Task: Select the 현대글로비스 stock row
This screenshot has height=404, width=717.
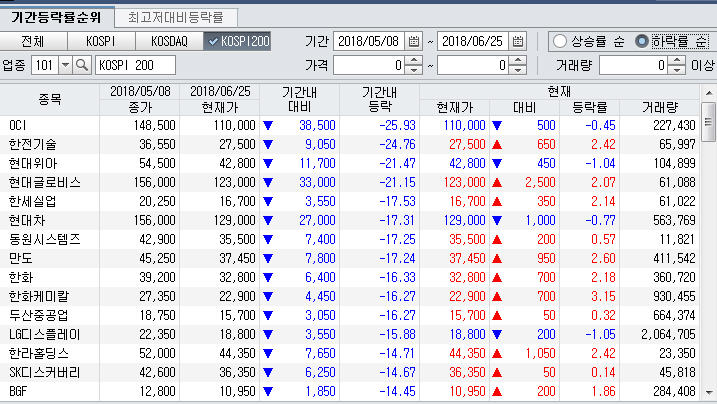Action: [350, 182]
